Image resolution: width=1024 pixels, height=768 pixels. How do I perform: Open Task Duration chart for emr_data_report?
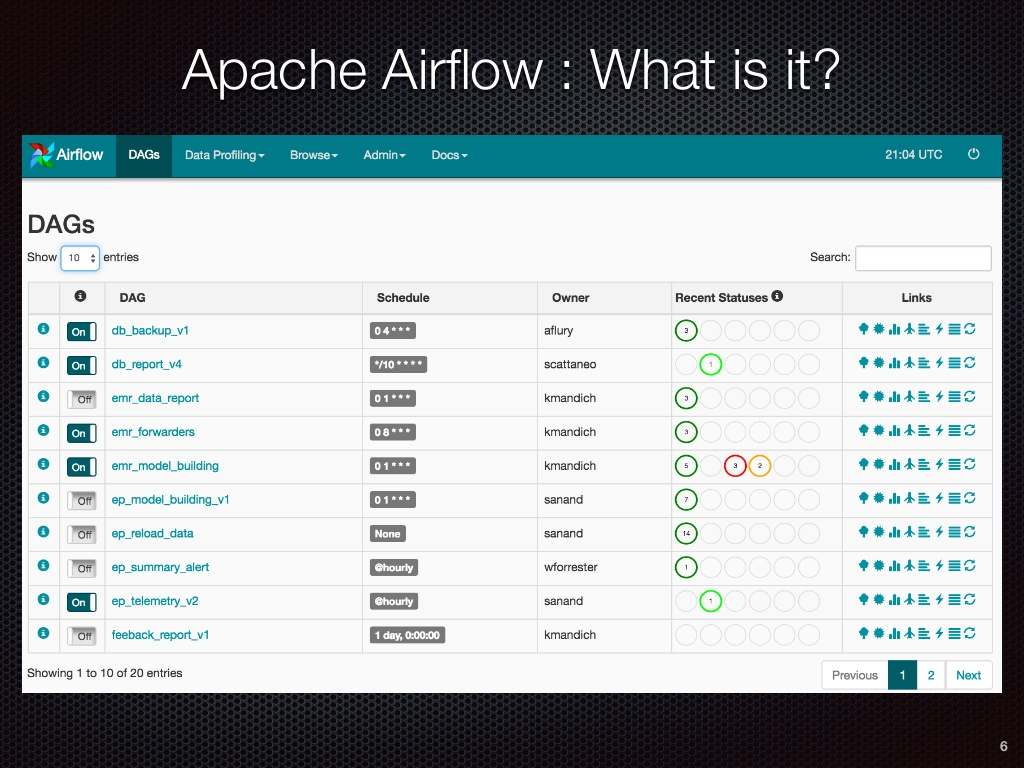tap(894, 396)
